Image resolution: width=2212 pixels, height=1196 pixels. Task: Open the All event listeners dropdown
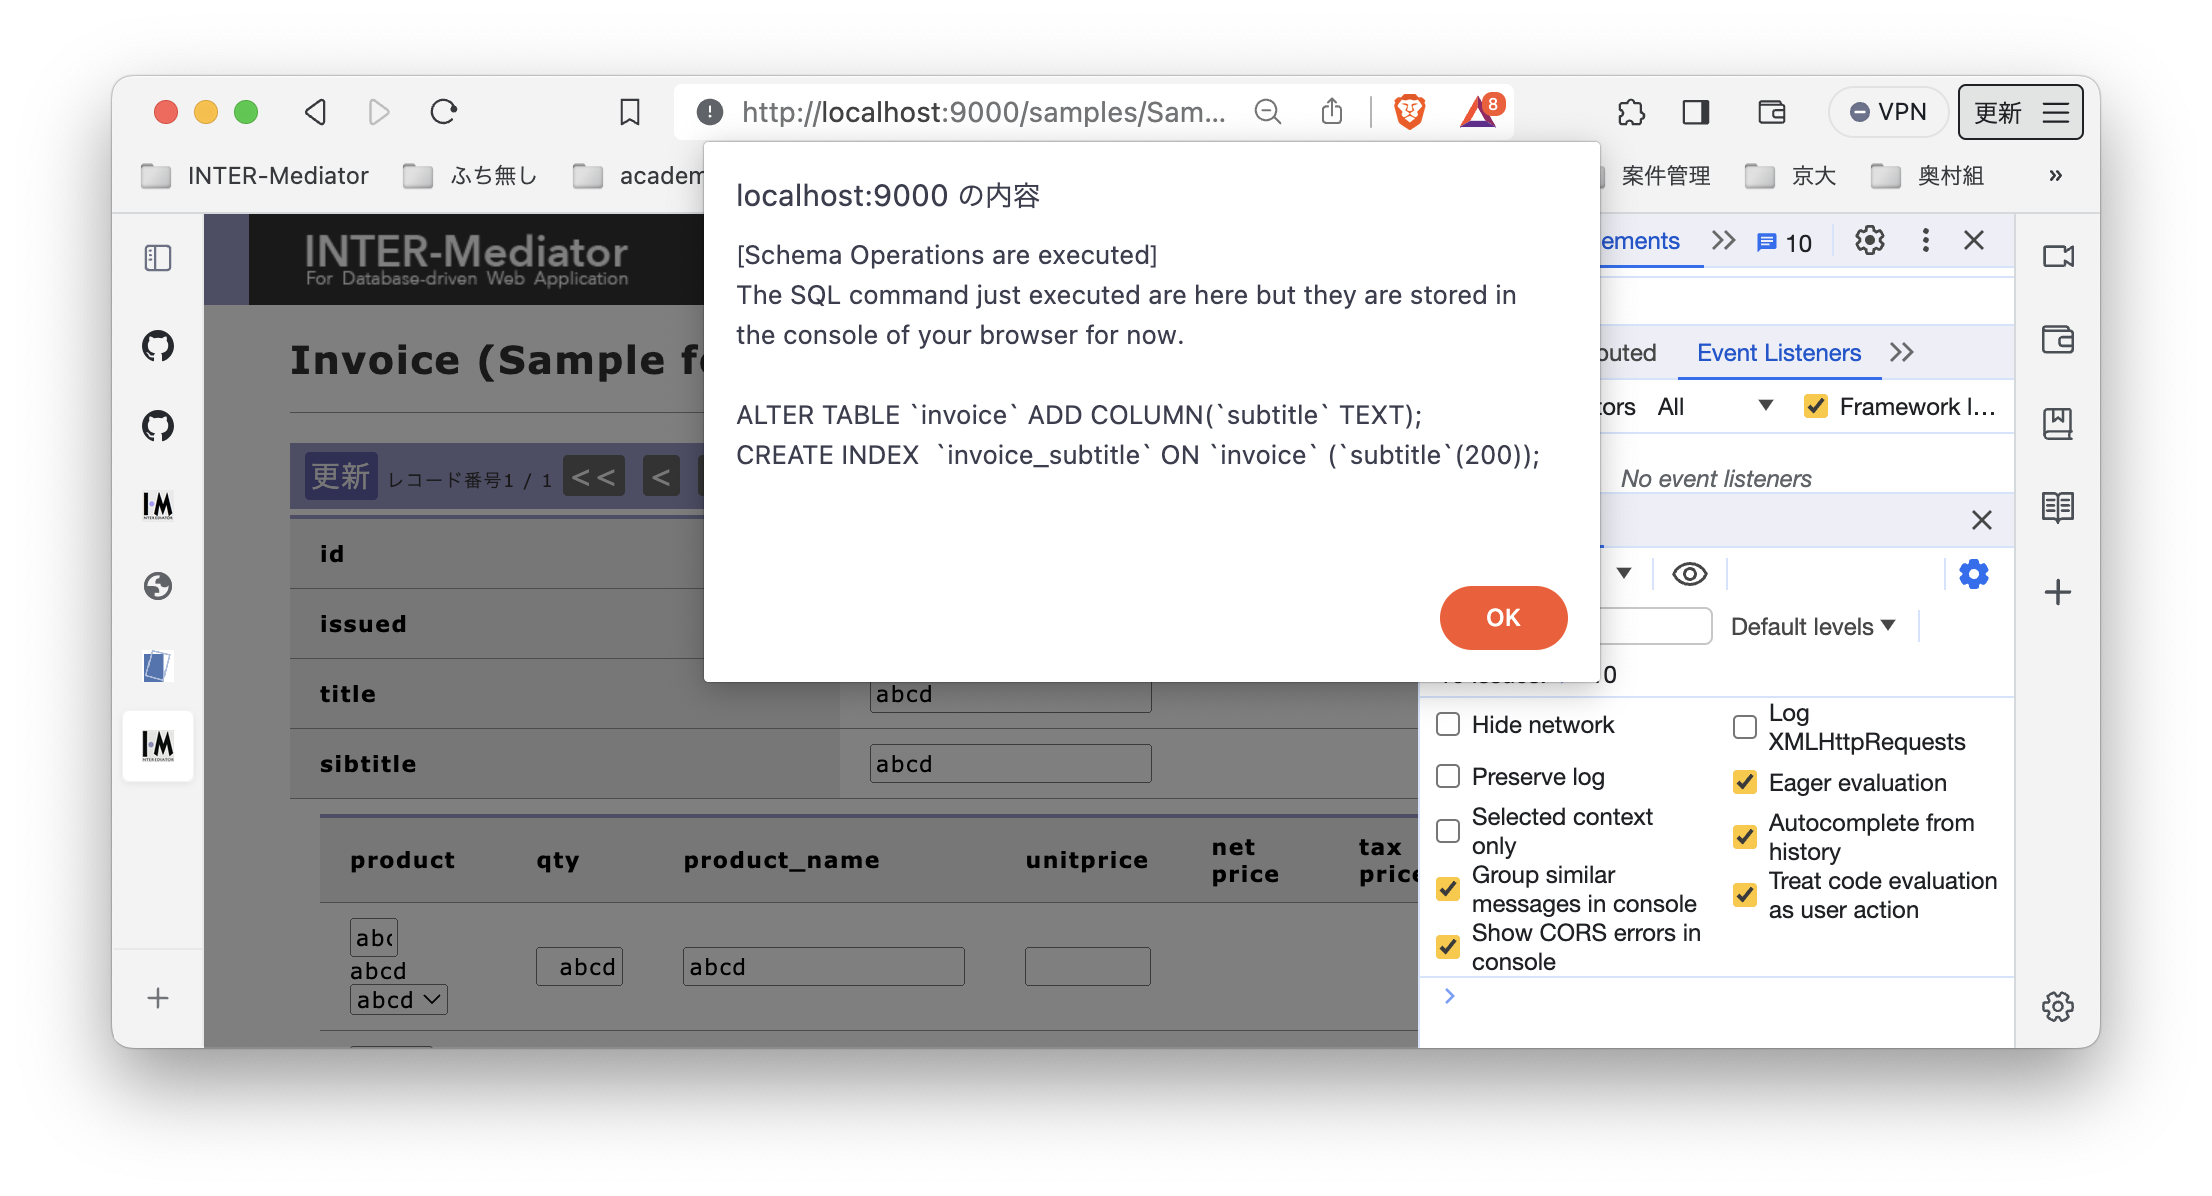1714,406
